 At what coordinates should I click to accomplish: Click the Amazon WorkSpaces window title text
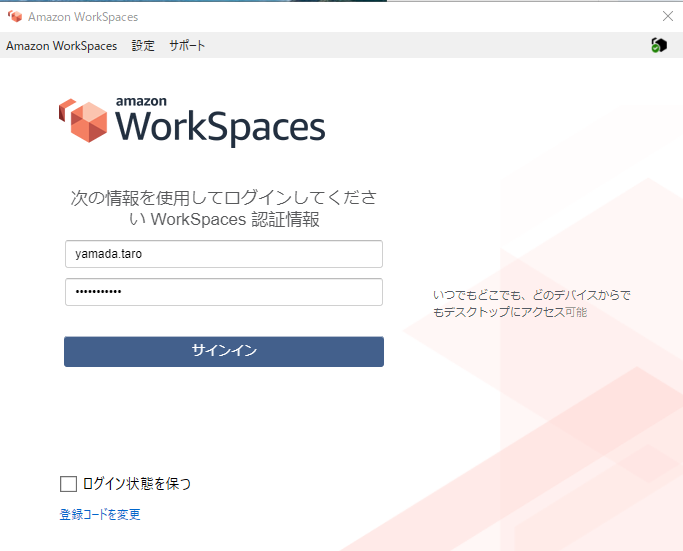click(83, 17)
